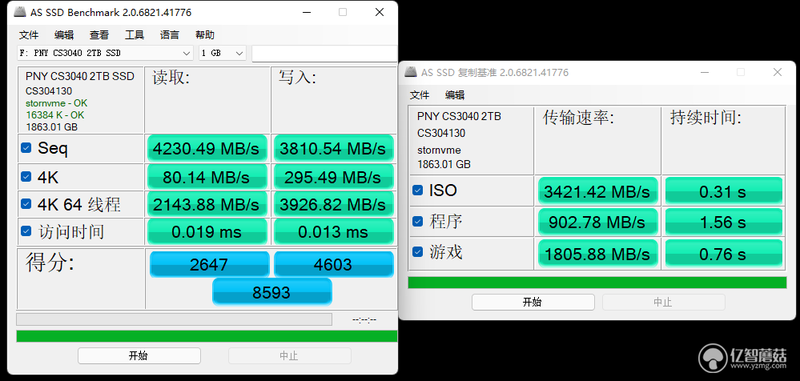
Task: Open the 工具 menu
Action: coord(134,35)
